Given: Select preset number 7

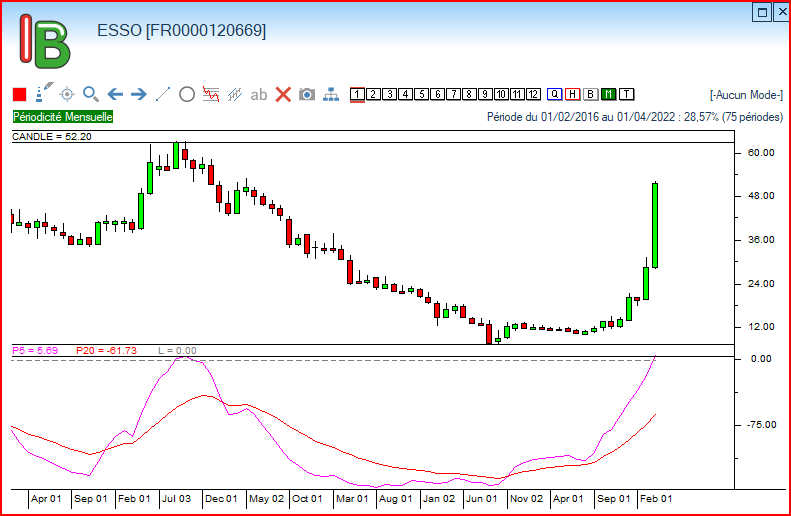Looking at the screenshot, I should tap(454, 94).
